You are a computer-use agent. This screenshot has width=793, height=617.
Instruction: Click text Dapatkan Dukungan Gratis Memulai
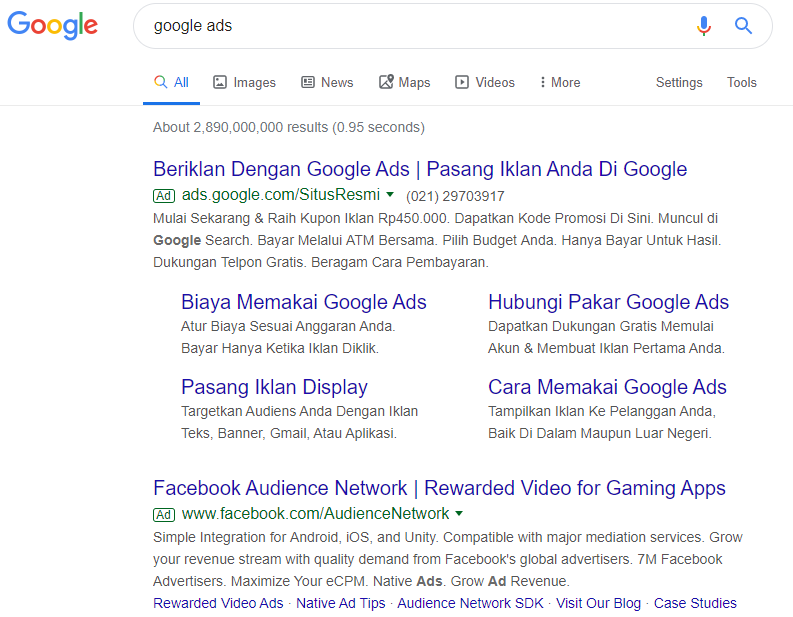(600, 327)
